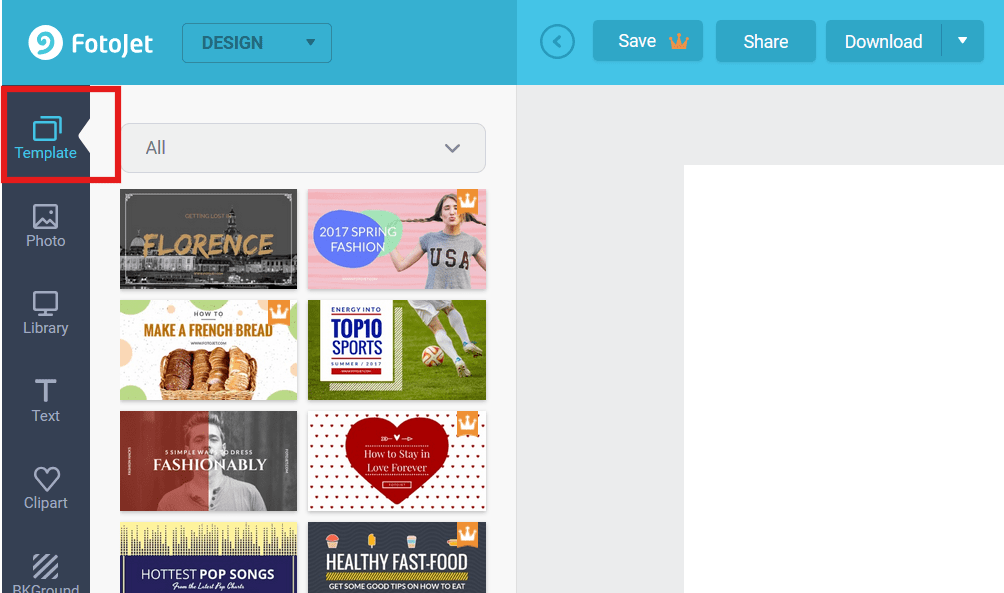Choose the Florence template thumbnail
Image resolution: width=1004 pixels, height=593 pixels.
point(208,239)
